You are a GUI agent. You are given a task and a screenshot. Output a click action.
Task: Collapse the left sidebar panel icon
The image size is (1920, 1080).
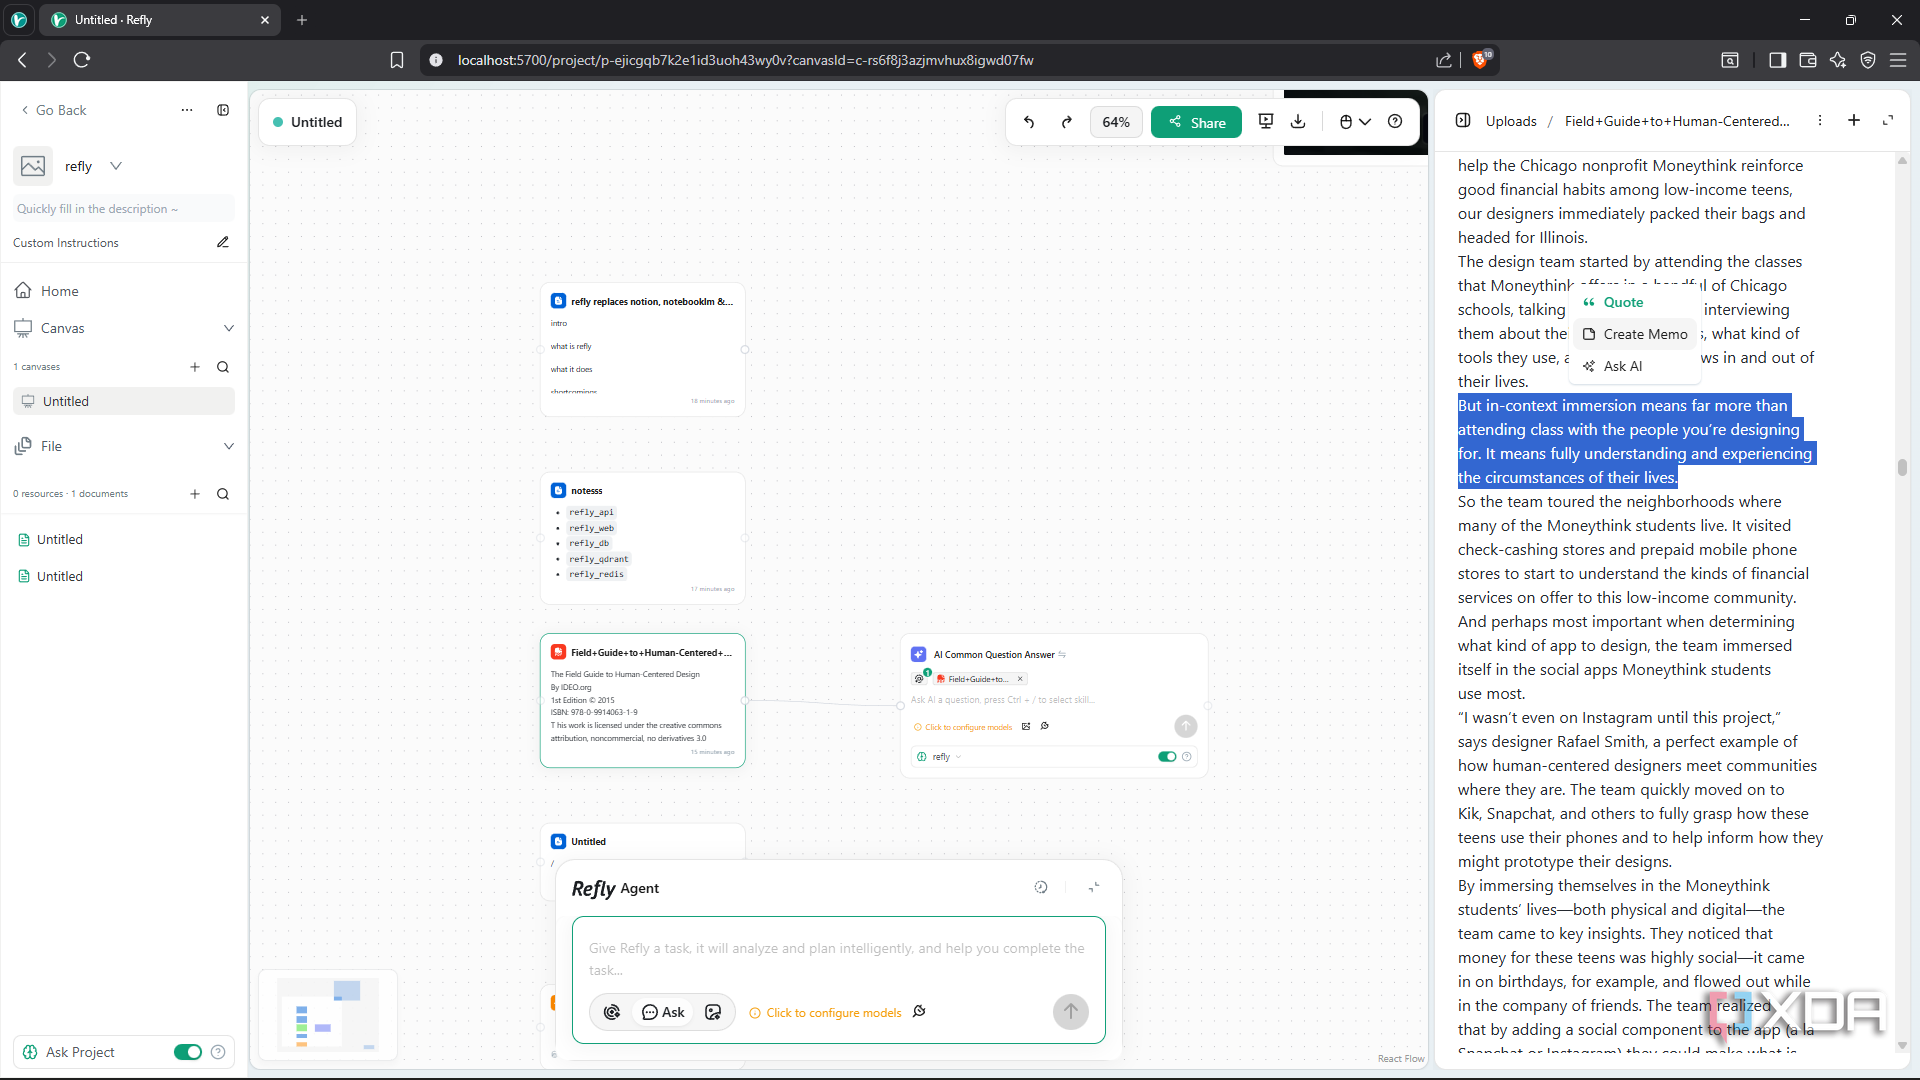[x=223, y=110]
